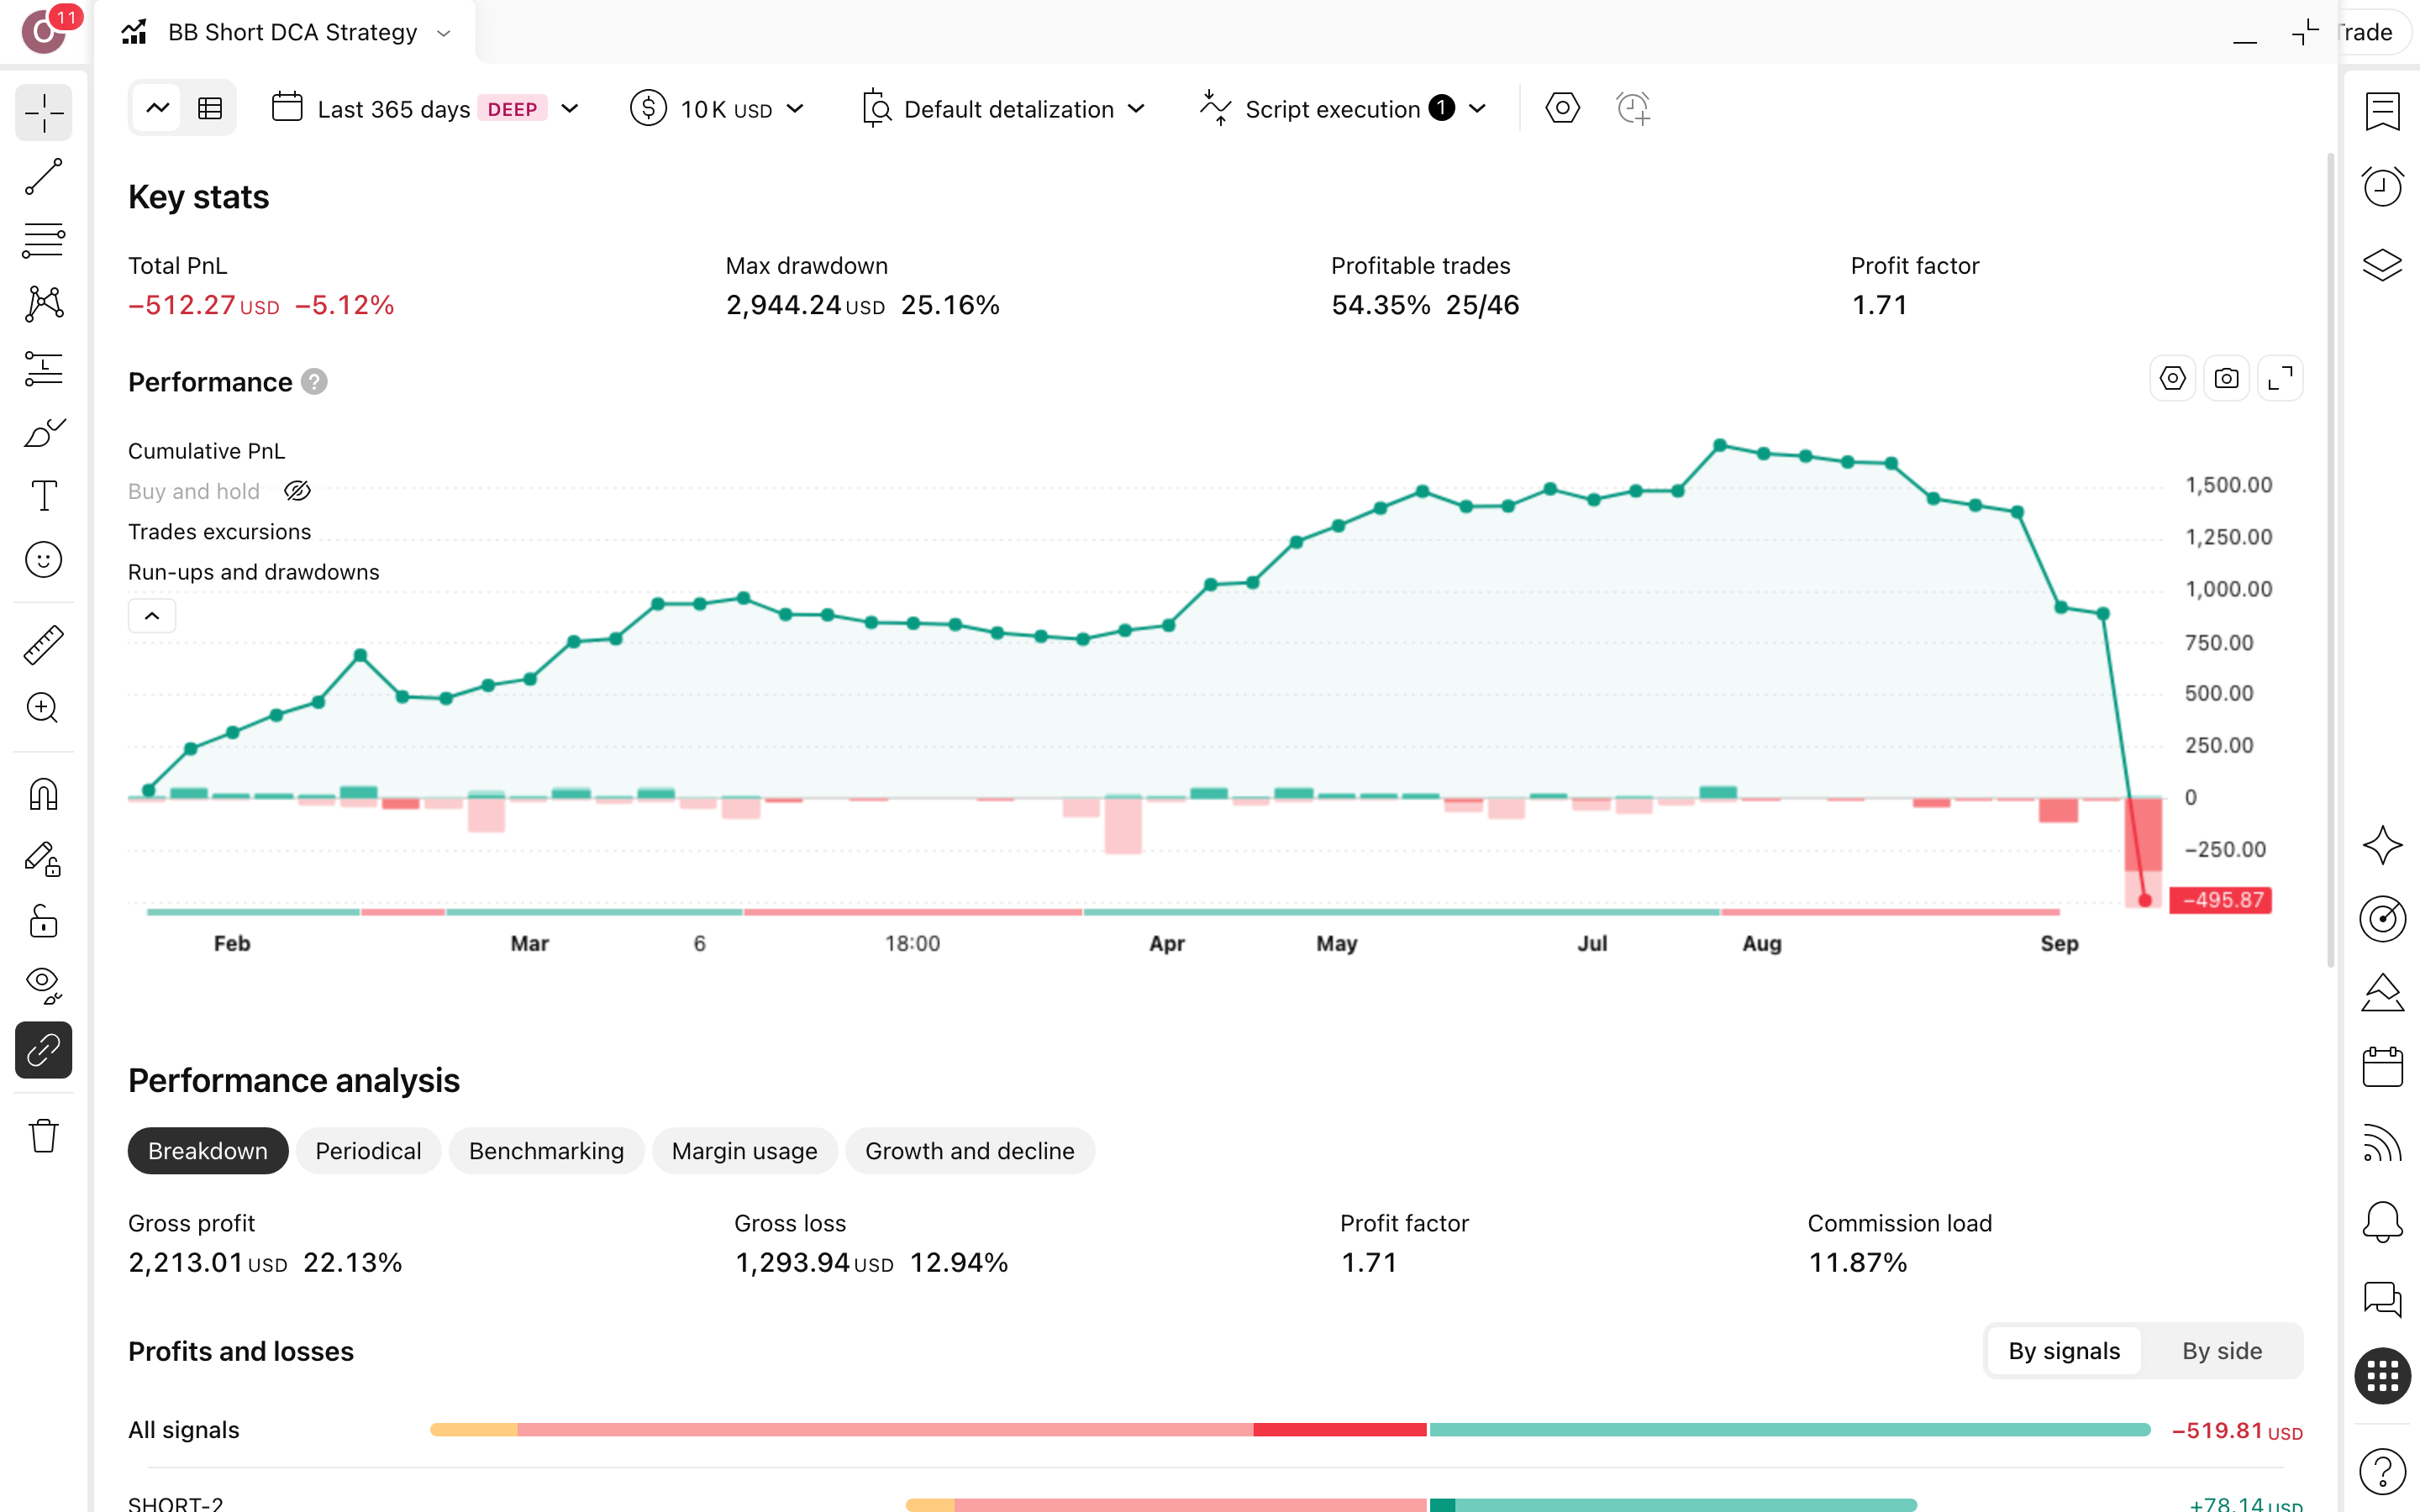The image size is (2420, 1512).
Task: Hide all drawings eye icon
Action: pyautogui.click(x=43, y=986)
